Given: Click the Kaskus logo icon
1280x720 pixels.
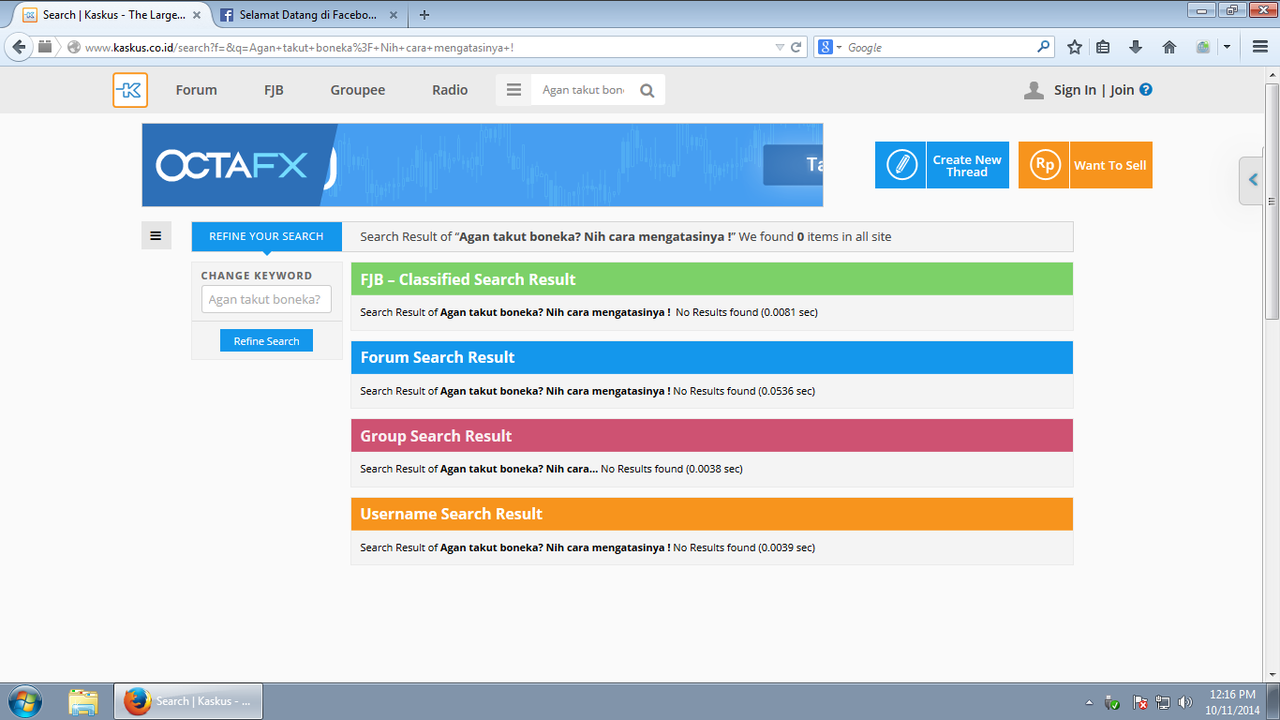Looking at the screenshot, I should pyautogui.click(x=130, y=90).
